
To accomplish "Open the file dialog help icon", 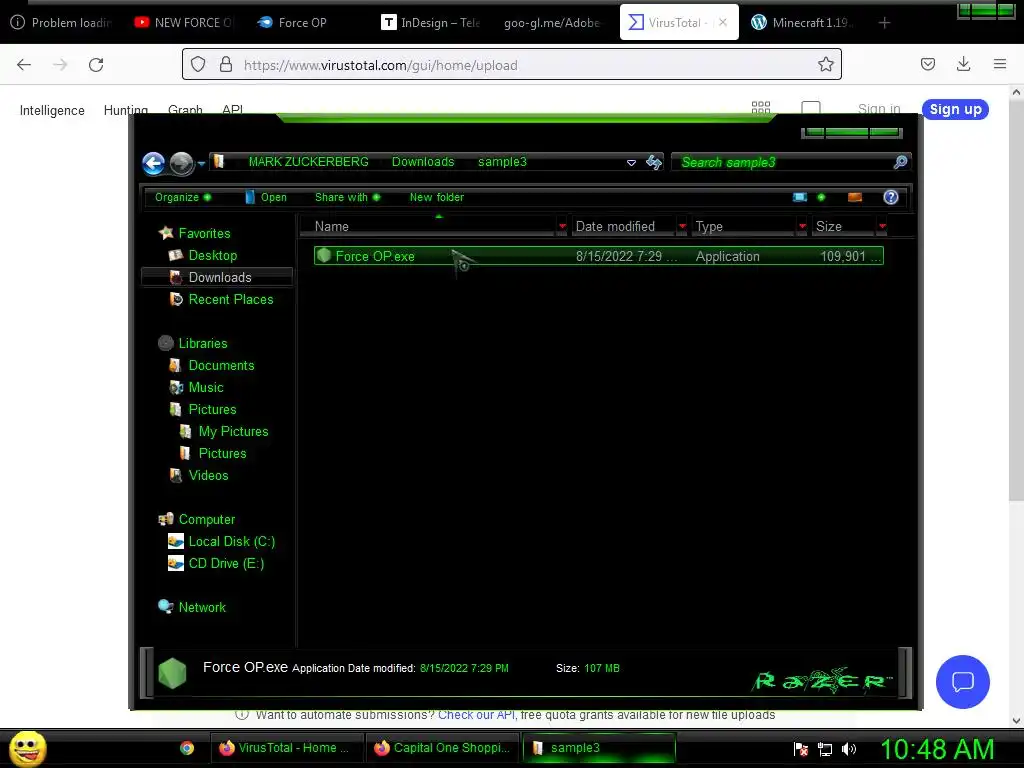I will pos(891,197).
